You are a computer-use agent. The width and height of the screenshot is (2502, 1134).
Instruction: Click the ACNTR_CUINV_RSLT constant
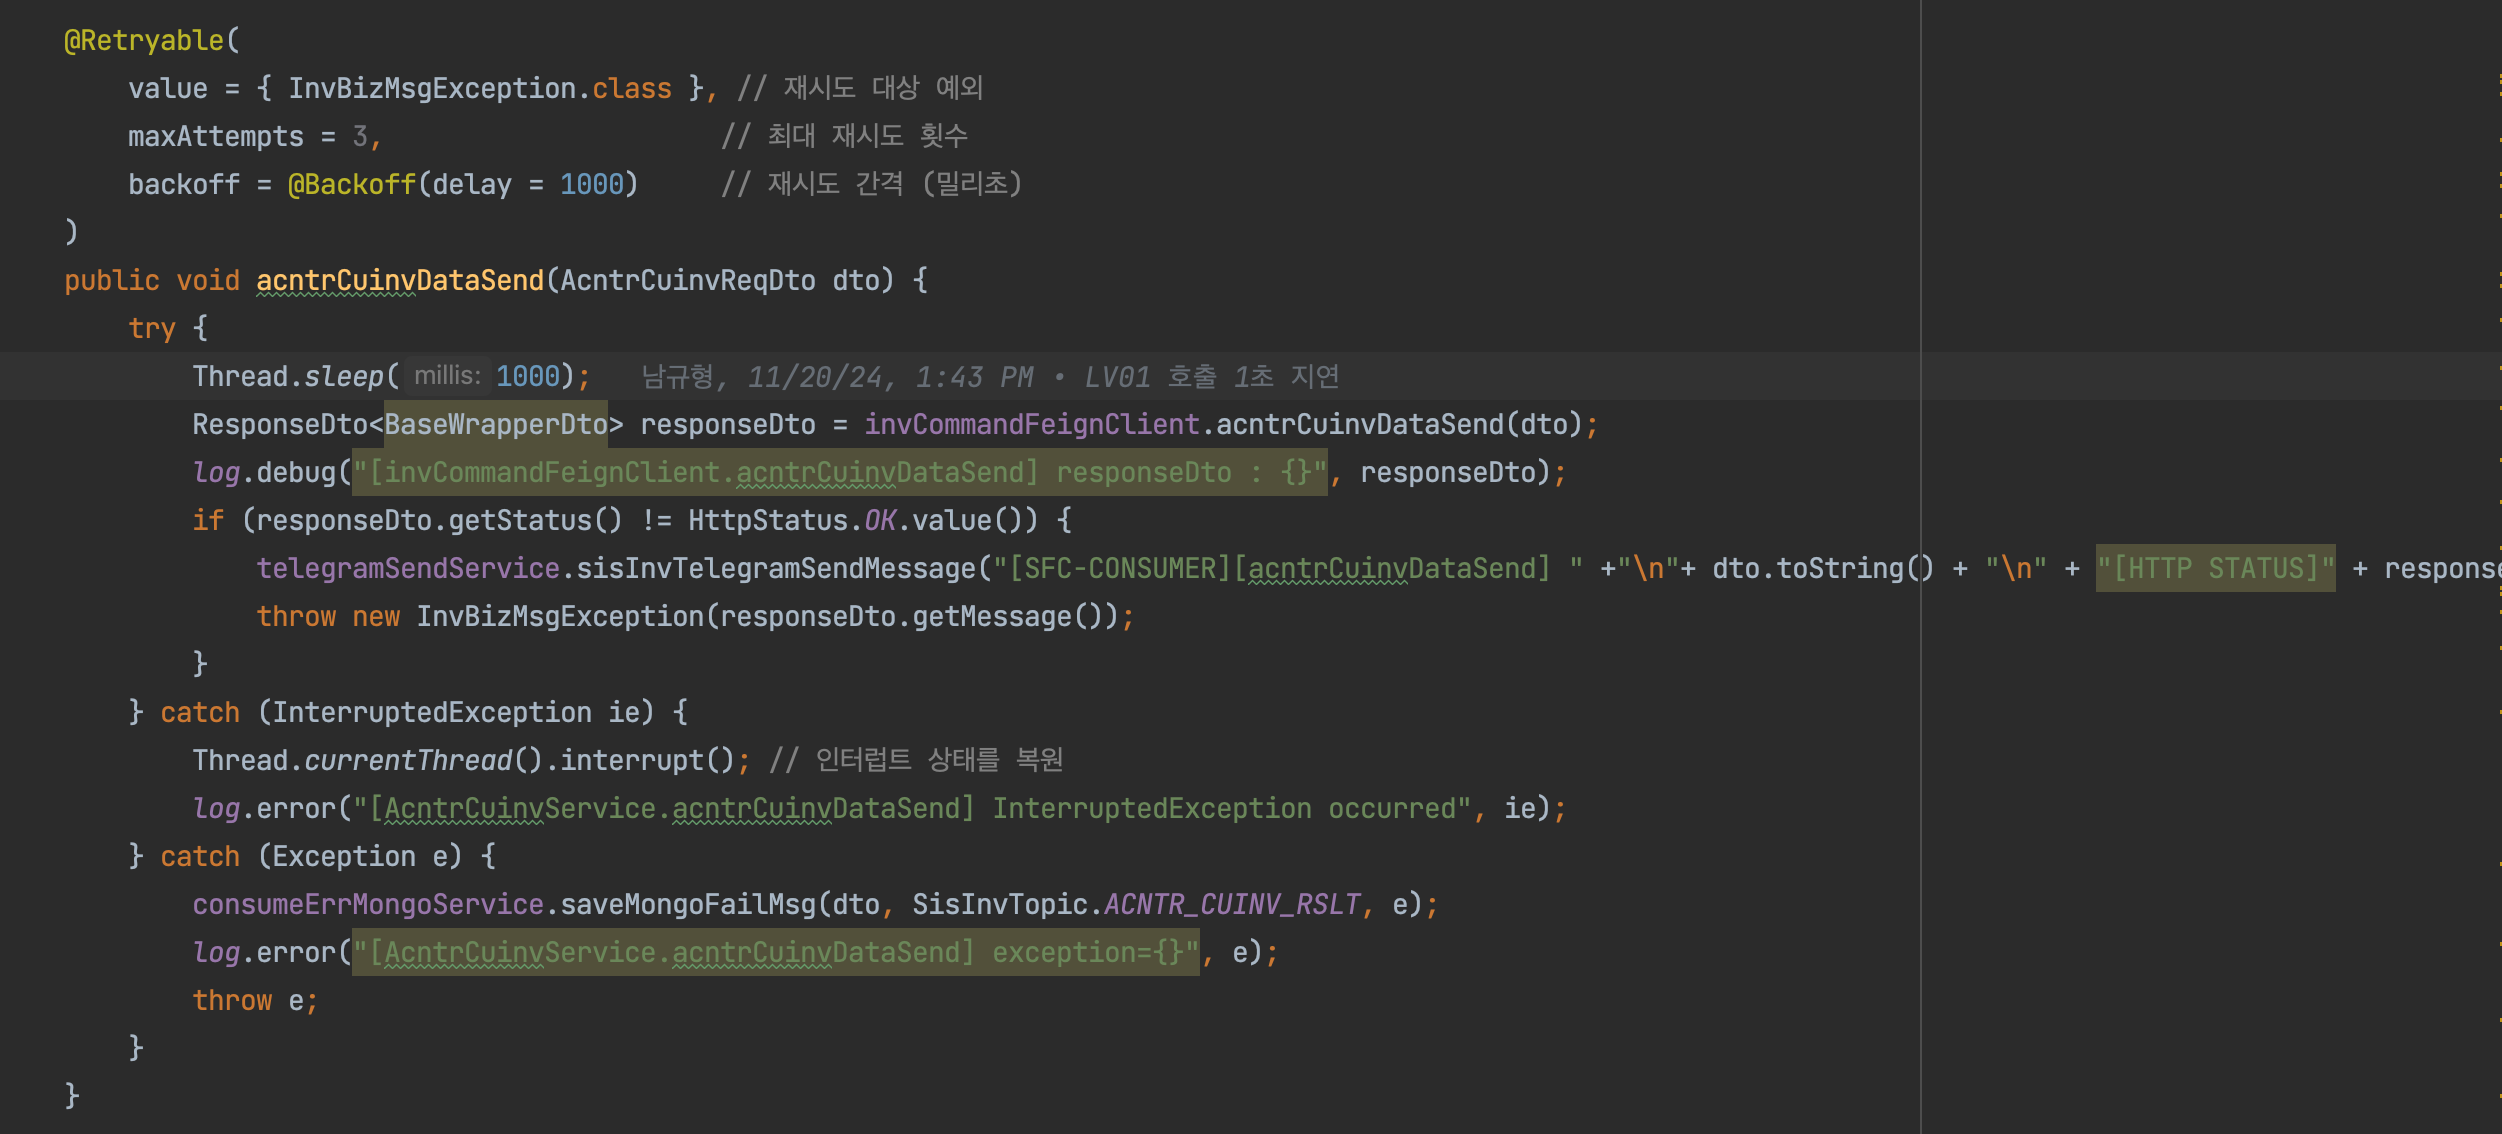click(x=1231, y=904)
